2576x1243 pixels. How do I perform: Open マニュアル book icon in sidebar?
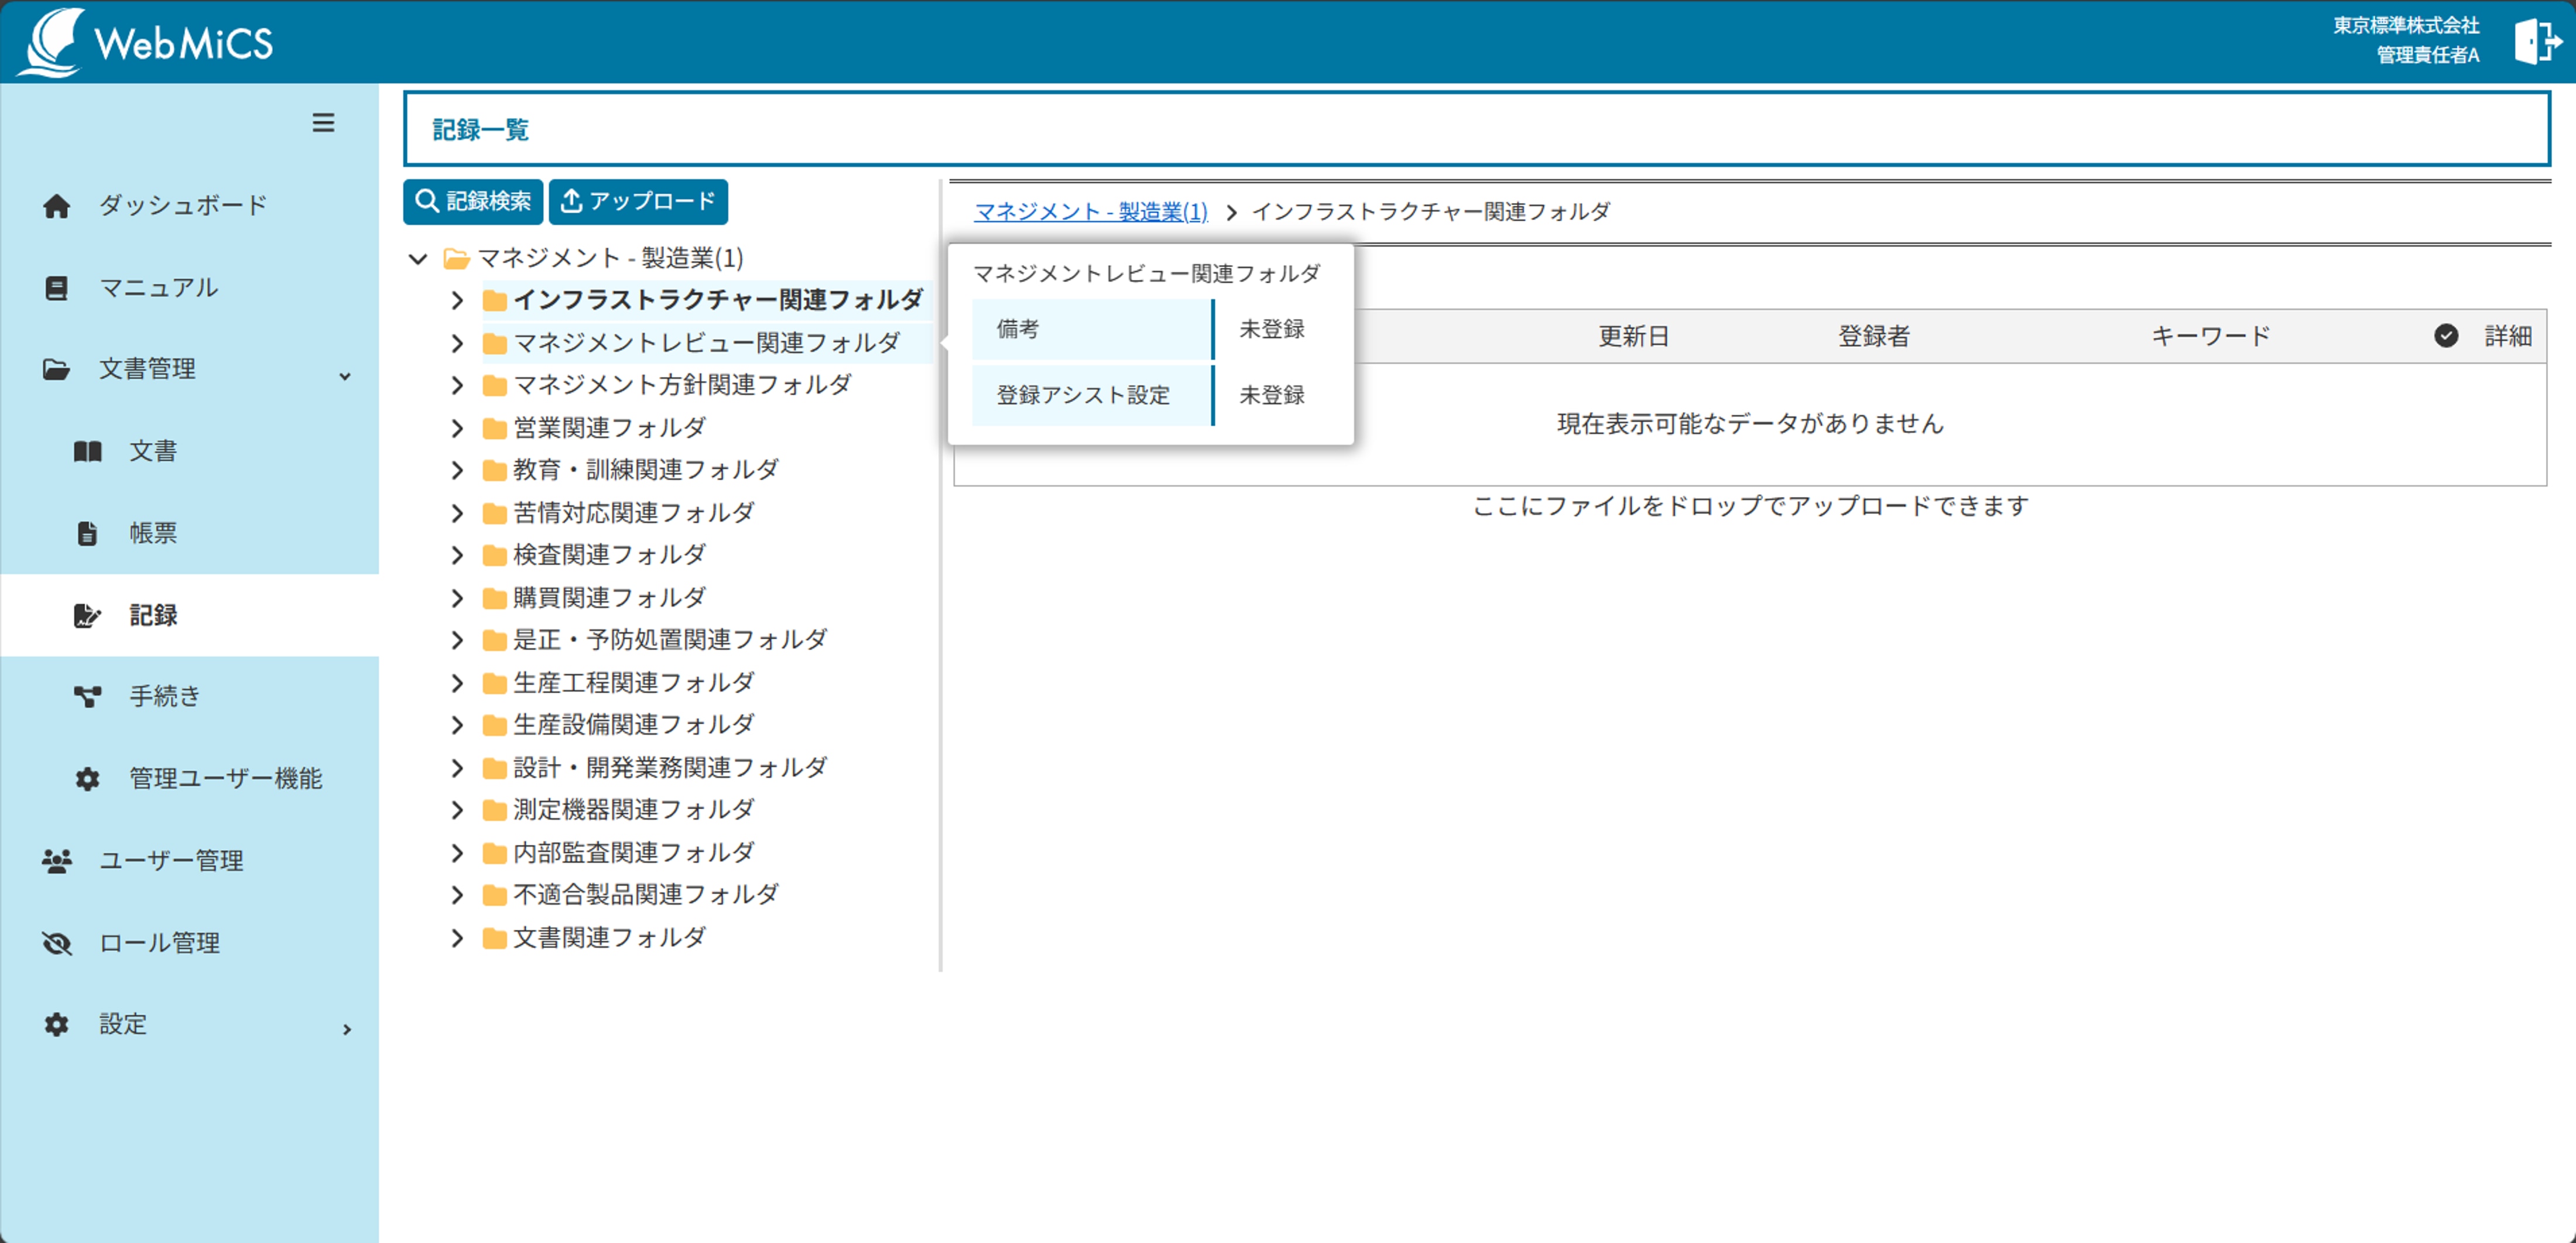(57, 288)
